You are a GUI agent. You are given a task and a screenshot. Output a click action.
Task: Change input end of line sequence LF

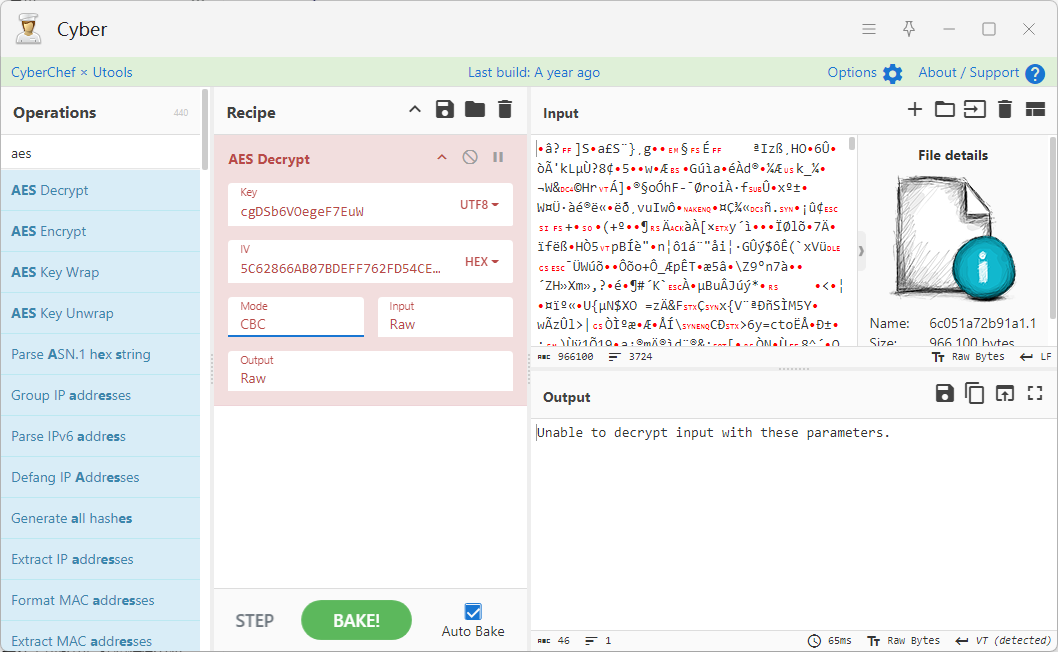[1036, 357]
